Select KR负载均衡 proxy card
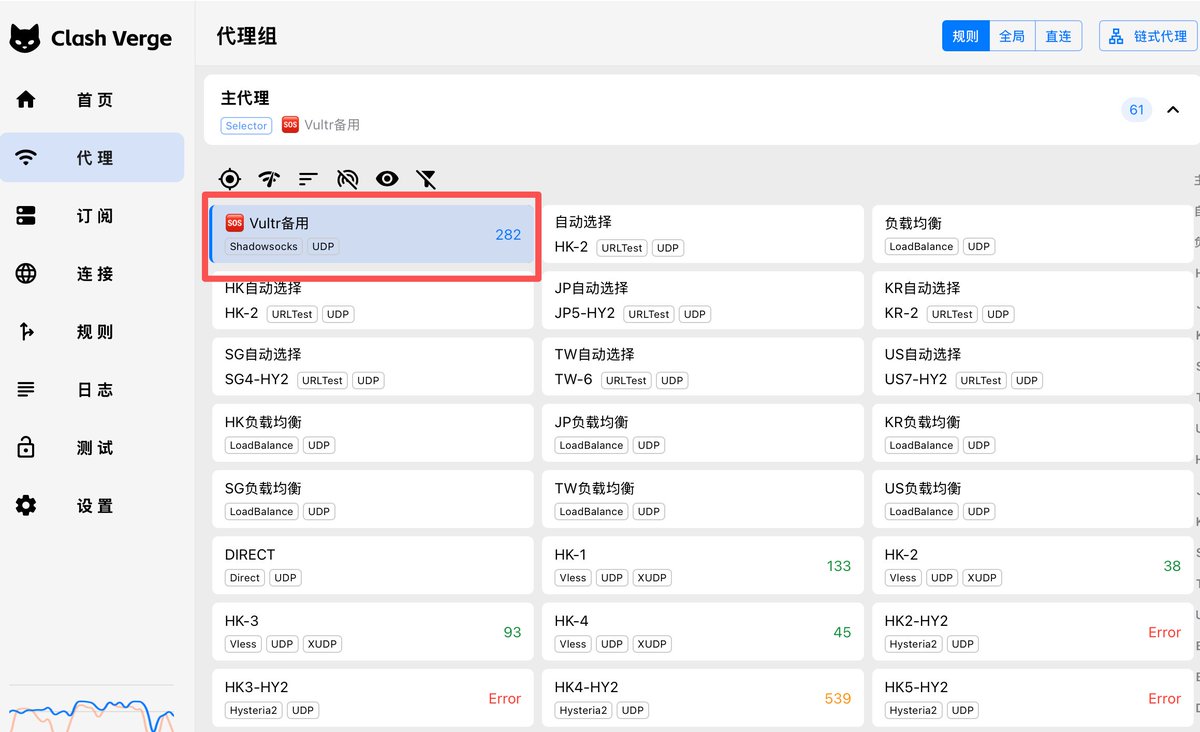 click(1033, 433)
